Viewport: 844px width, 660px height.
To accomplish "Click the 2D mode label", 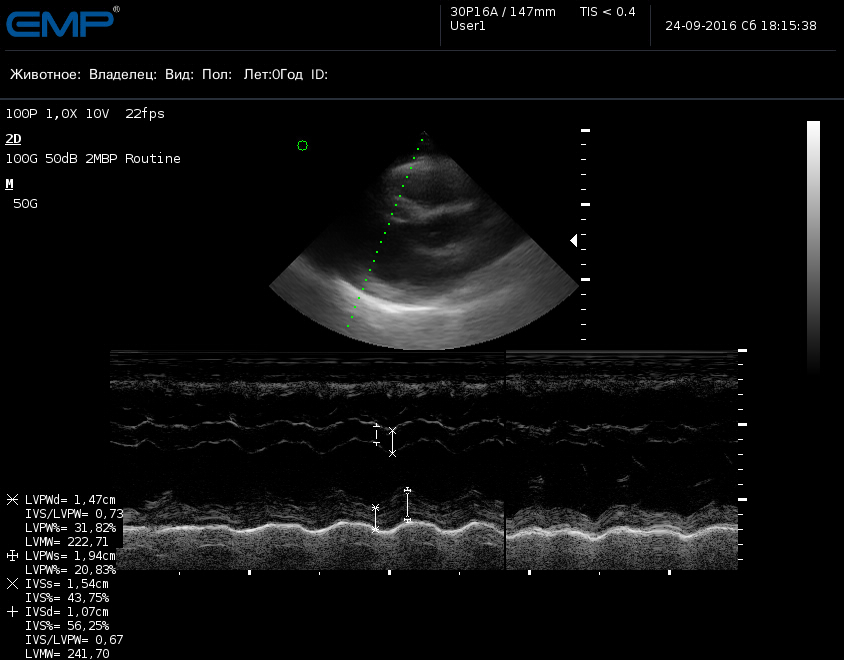I will (13, 139).
